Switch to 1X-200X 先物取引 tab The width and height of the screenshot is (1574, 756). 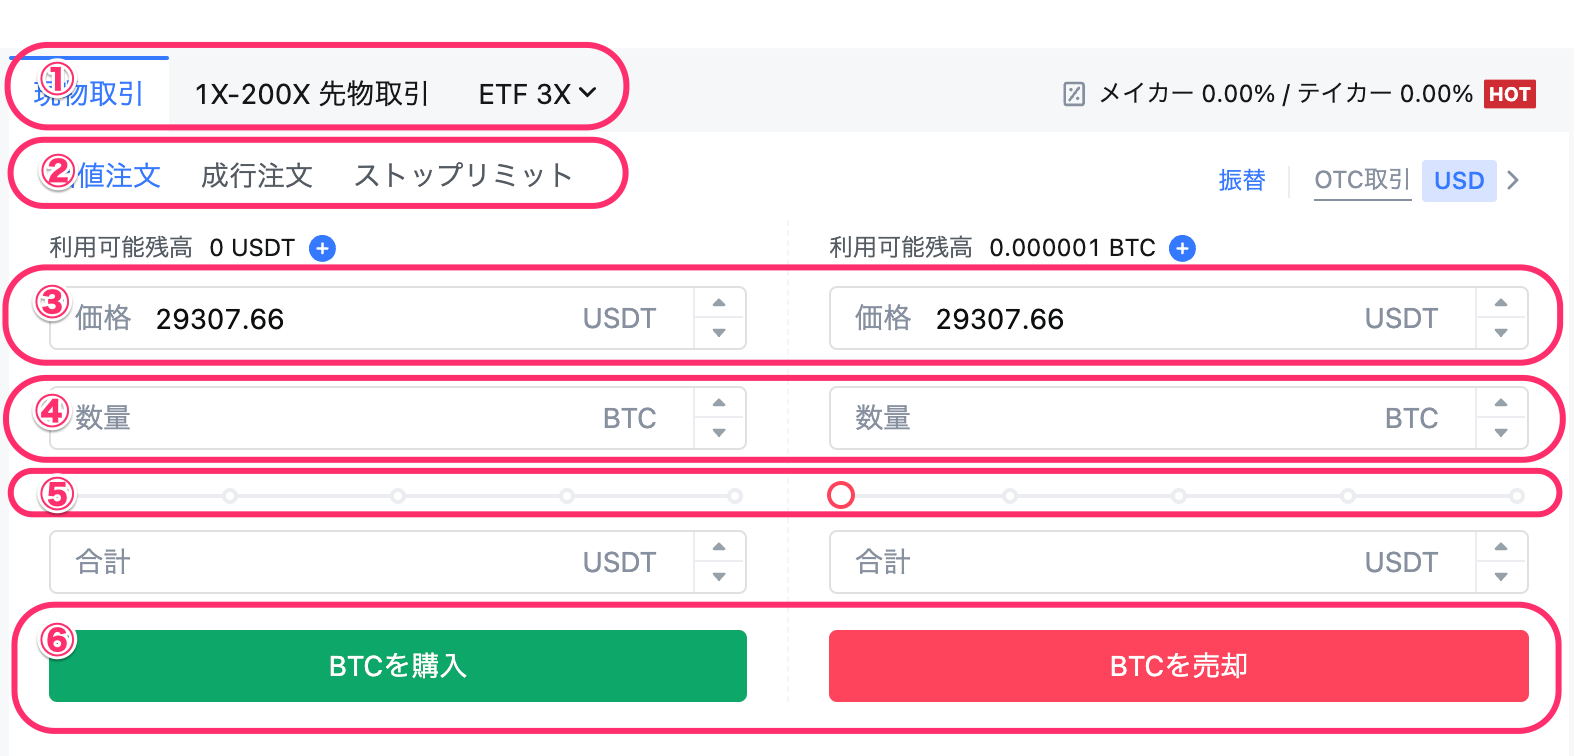[x=311, y=94]
